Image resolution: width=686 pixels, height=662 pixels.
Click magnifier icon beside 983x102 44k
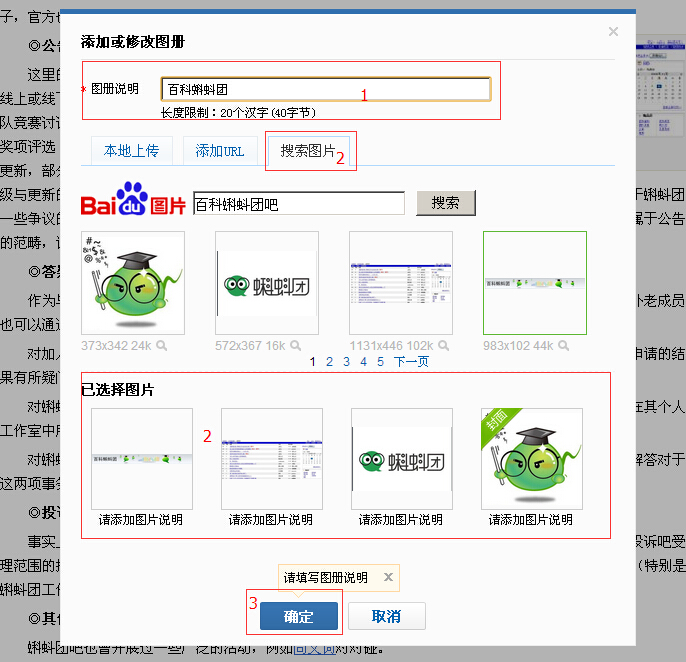[x=563, y=345]
